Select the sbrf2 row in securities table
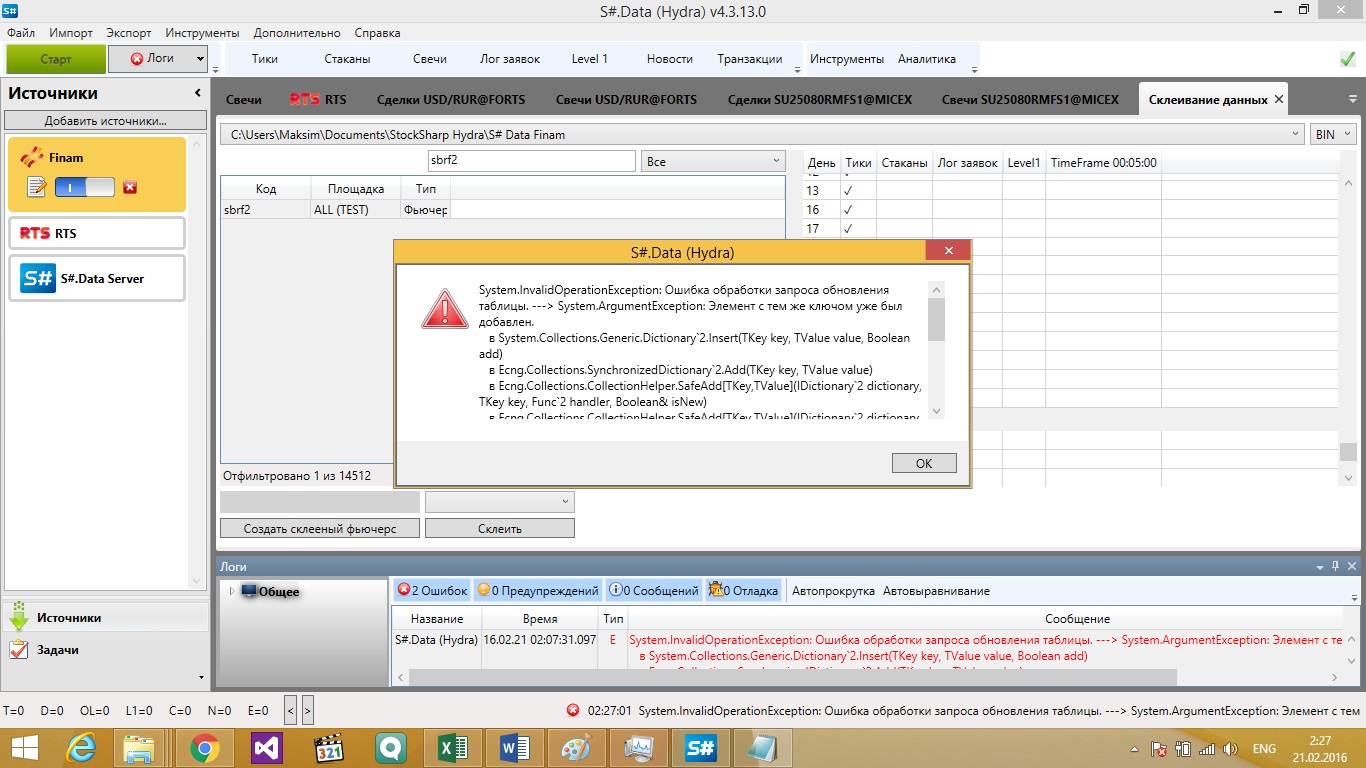1366x768 pixels. [503, 210]
